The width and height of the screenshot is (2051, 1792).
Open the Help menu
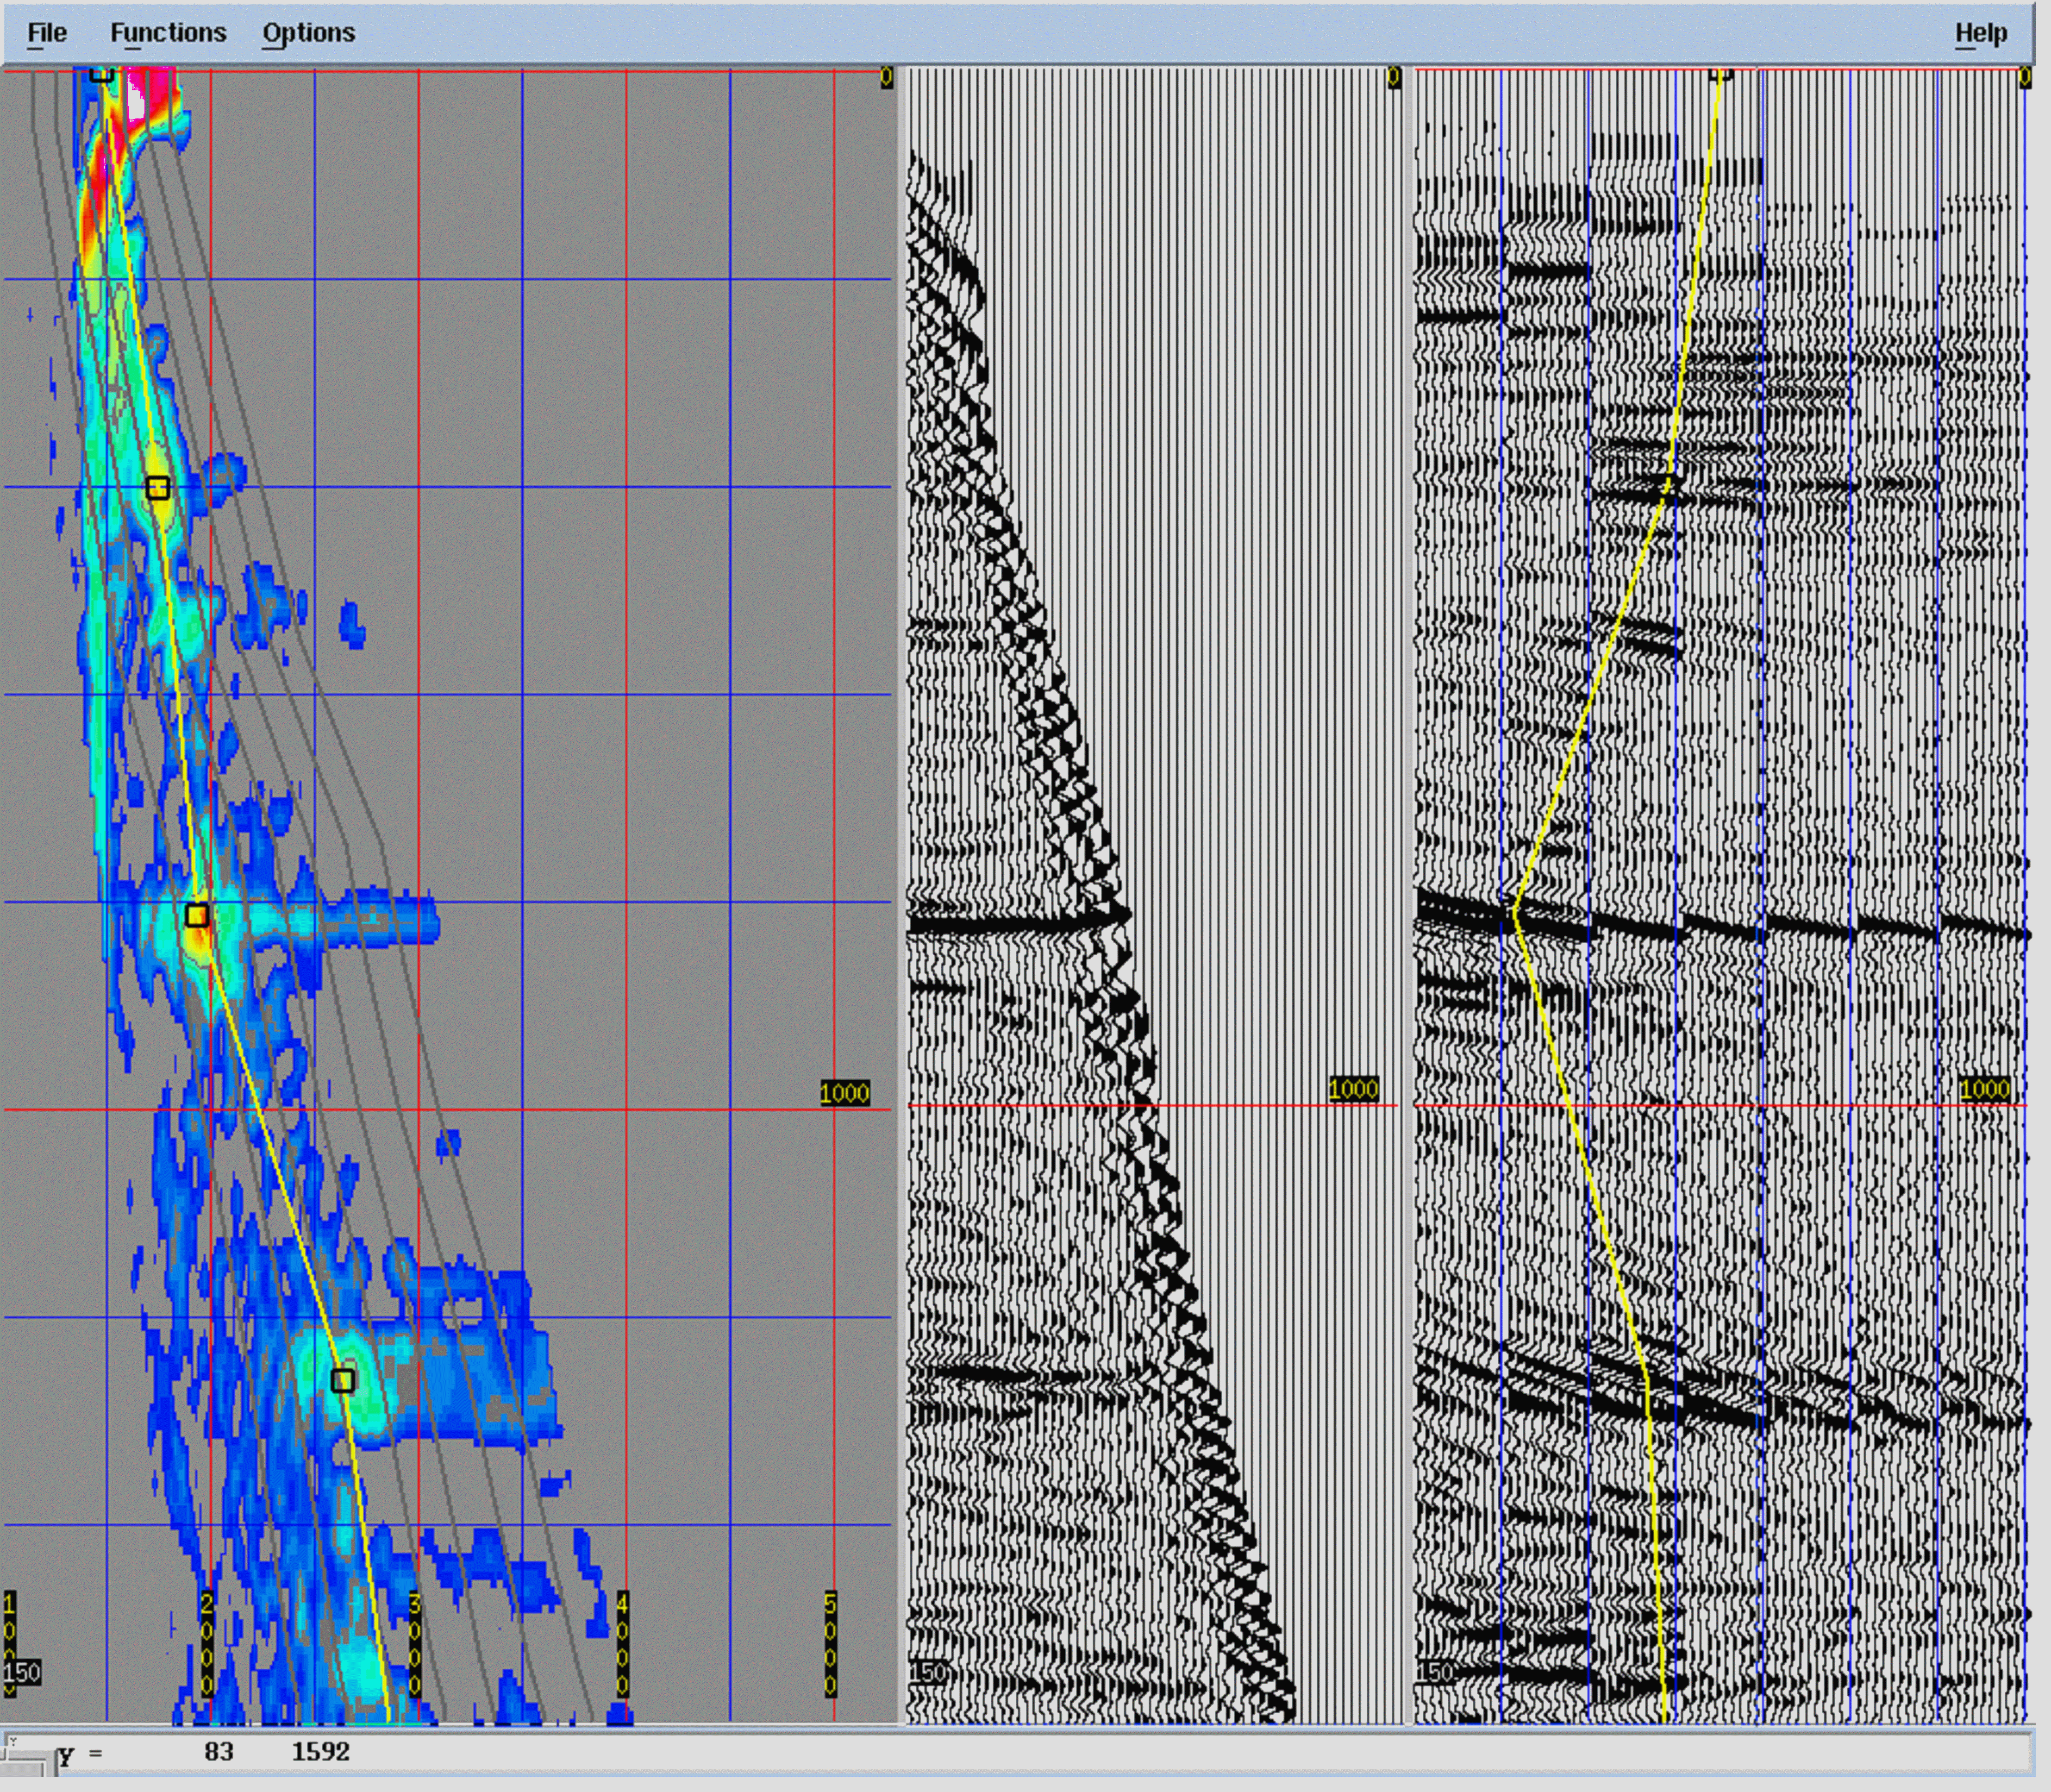1980,33
